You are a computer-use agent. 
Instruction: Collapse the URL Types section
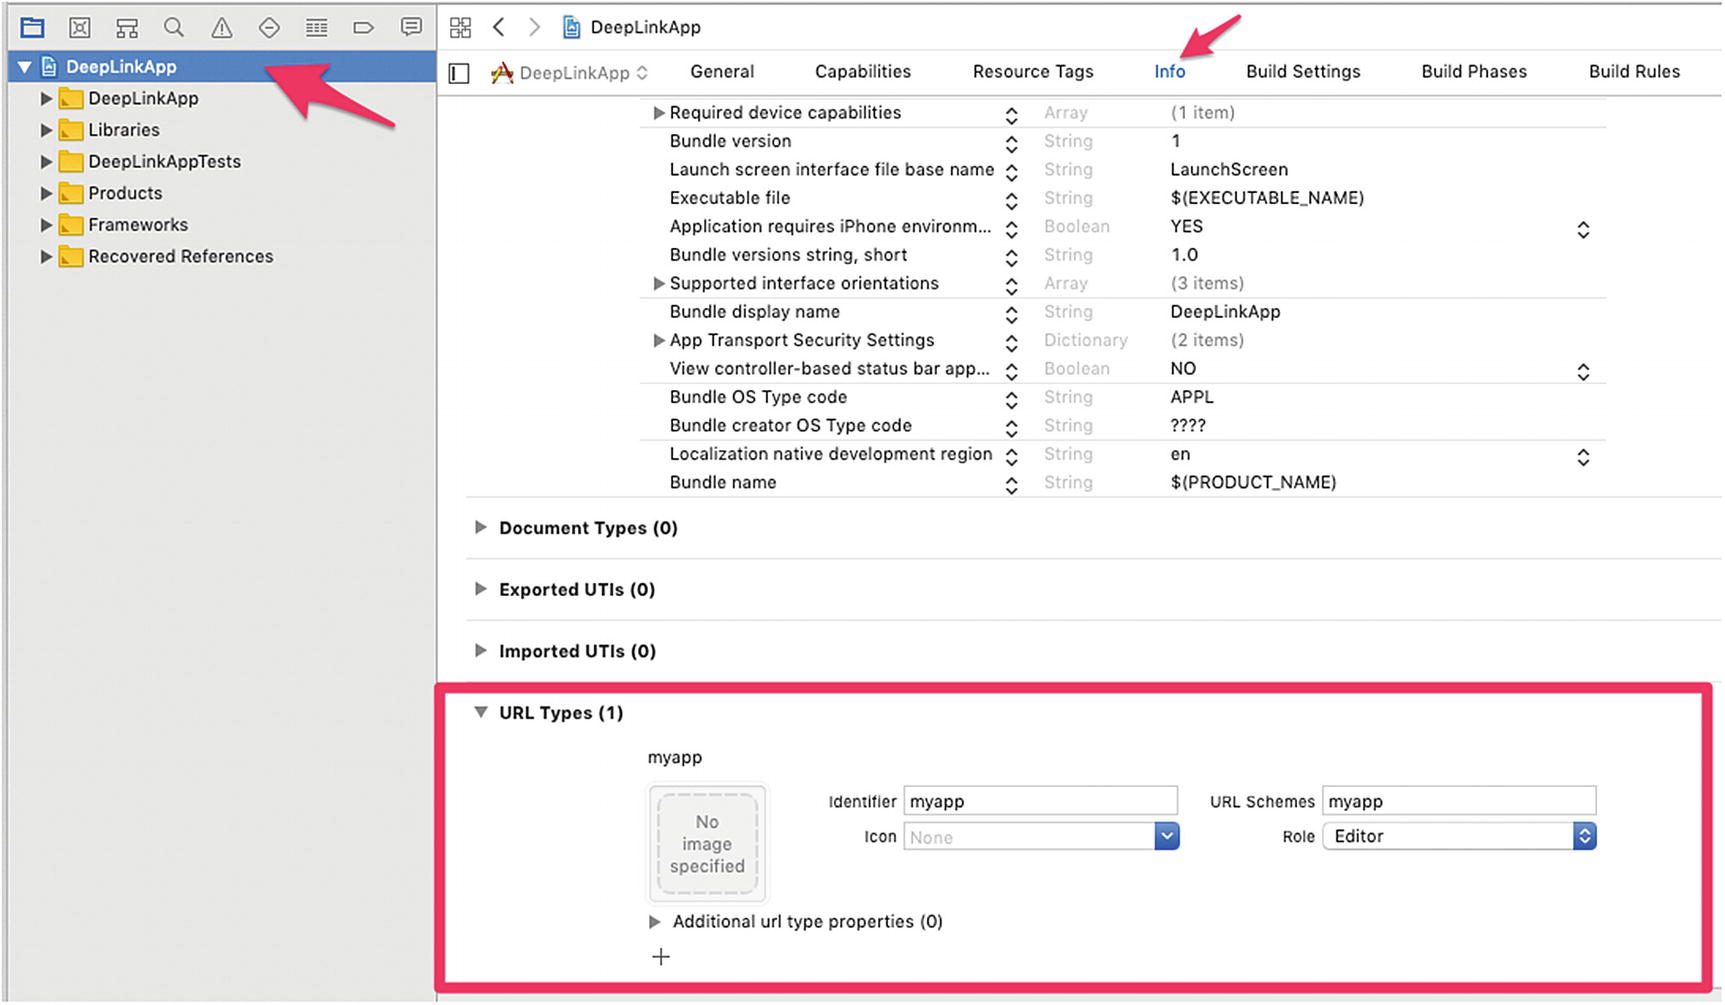coord(481,712)
